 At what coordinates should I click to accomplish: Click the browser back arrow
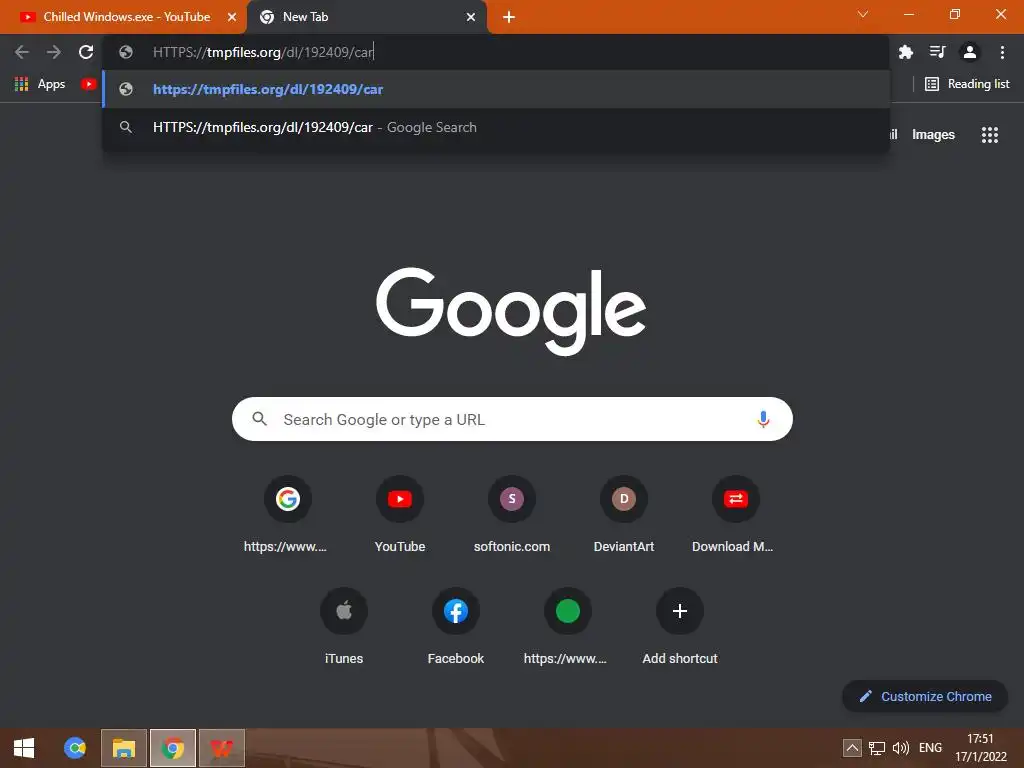[22, 52]
